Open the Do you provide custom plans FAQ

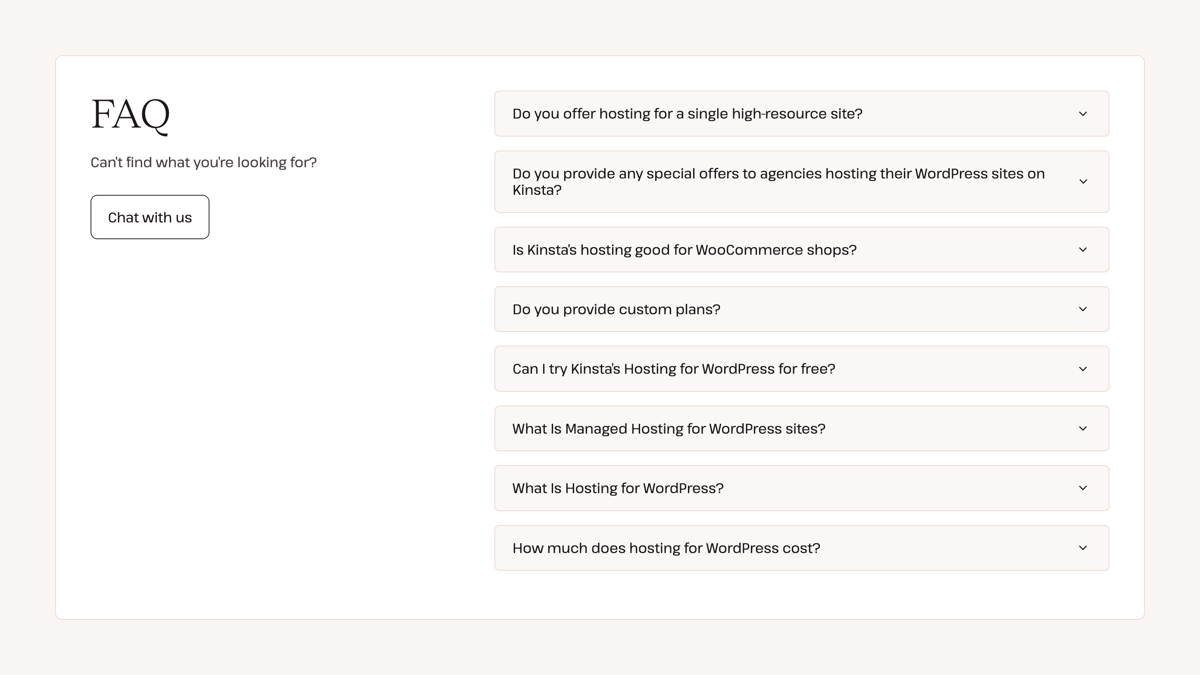(615, 309)
